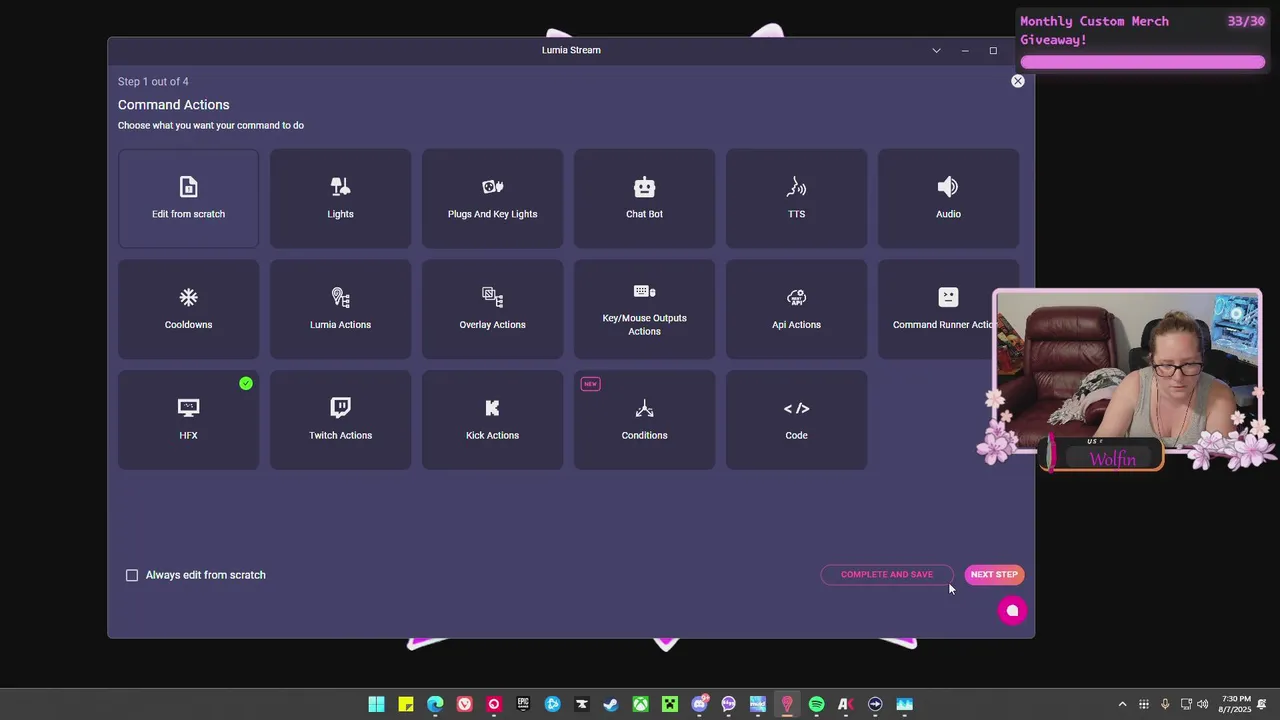Launch Microsoft Edge from the taskbar
1280x720 pixels.
point(435,704)
